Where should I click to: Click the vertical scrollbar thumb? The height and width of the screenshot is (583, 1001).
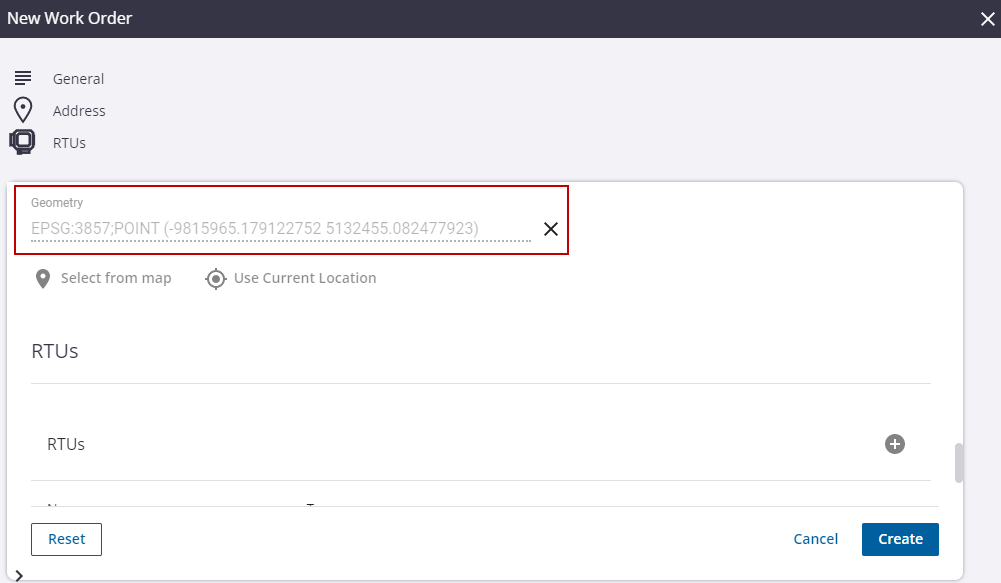tap(960, 463)
